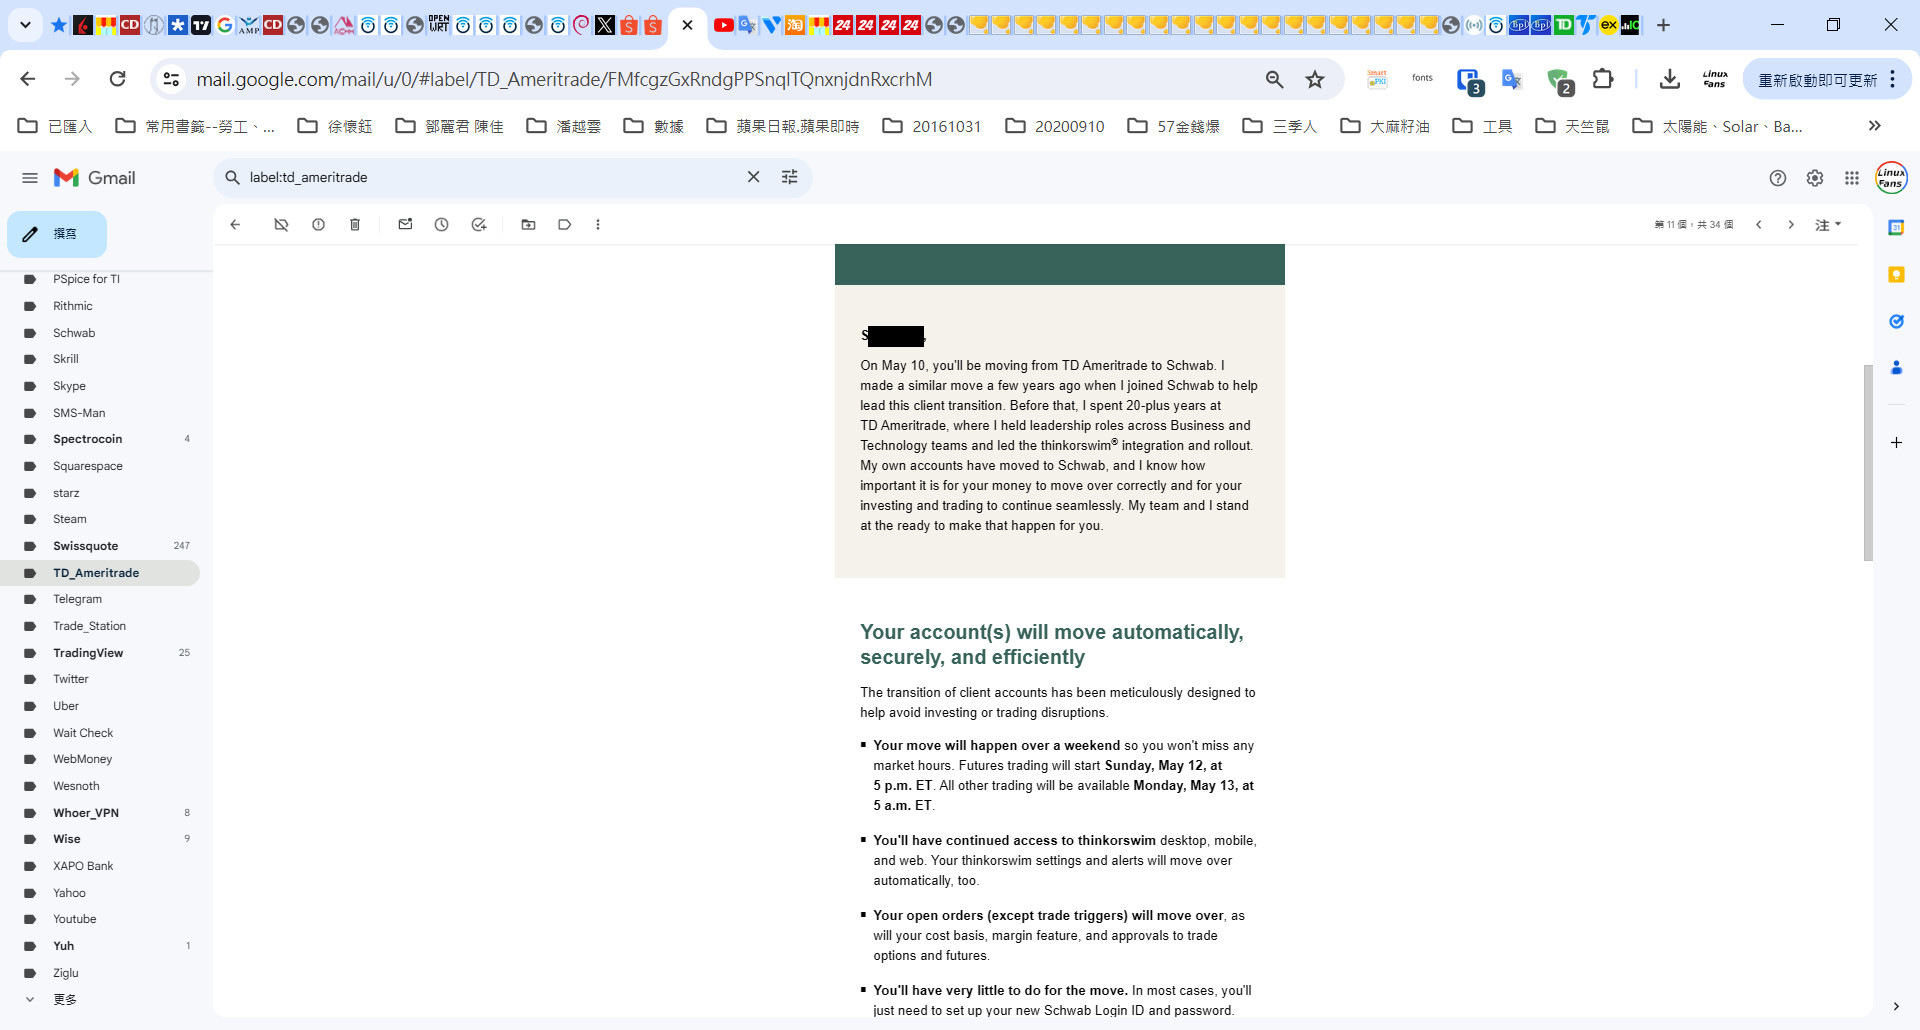Viewport: 1920px width, 1030px height.
Task: Bookmark this page with the star icon
Action: pos(1315,79)
